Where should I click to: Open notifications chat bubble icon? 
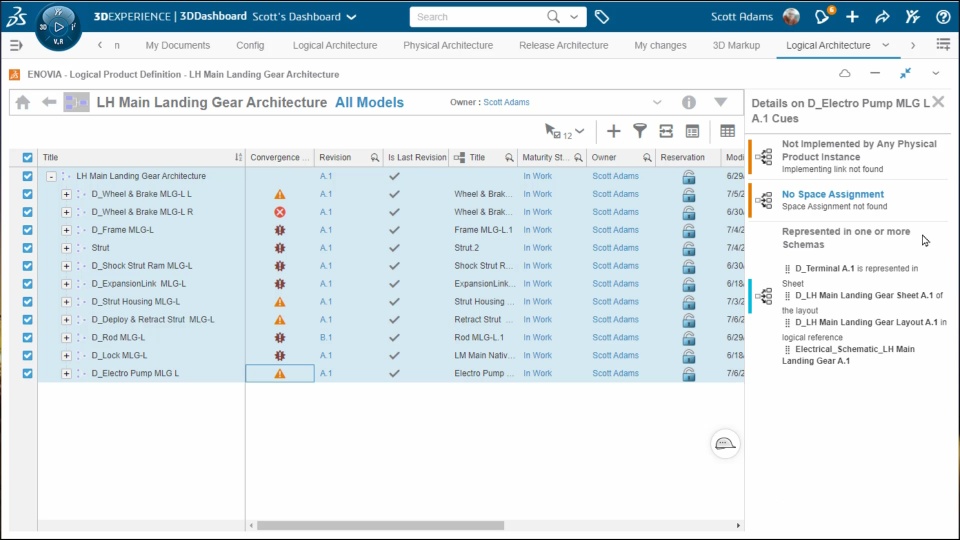tap(822, 17)
